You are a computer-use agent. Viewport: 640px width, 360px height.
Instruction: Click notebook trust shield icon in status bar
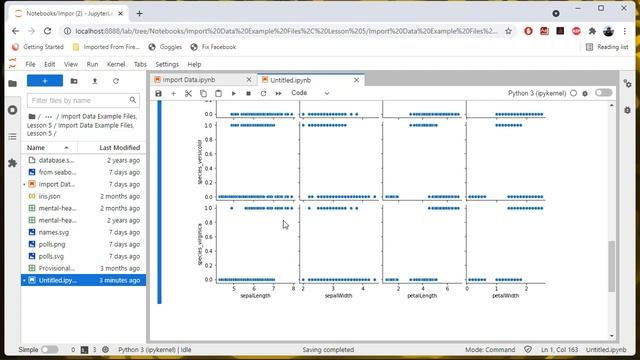pos(528,349)
